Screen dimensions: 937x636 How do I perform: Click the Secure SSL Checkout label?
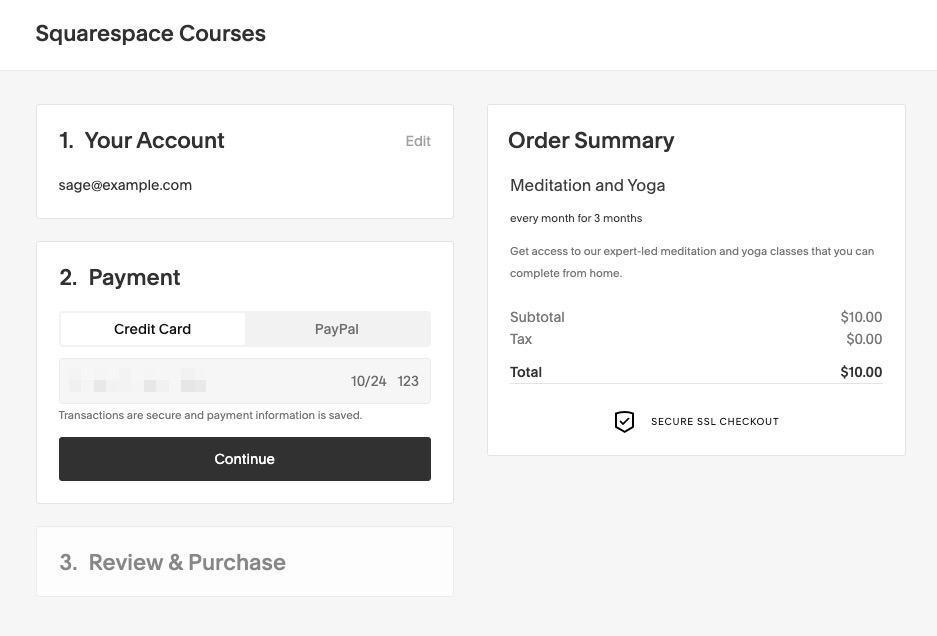coord(714,422)
